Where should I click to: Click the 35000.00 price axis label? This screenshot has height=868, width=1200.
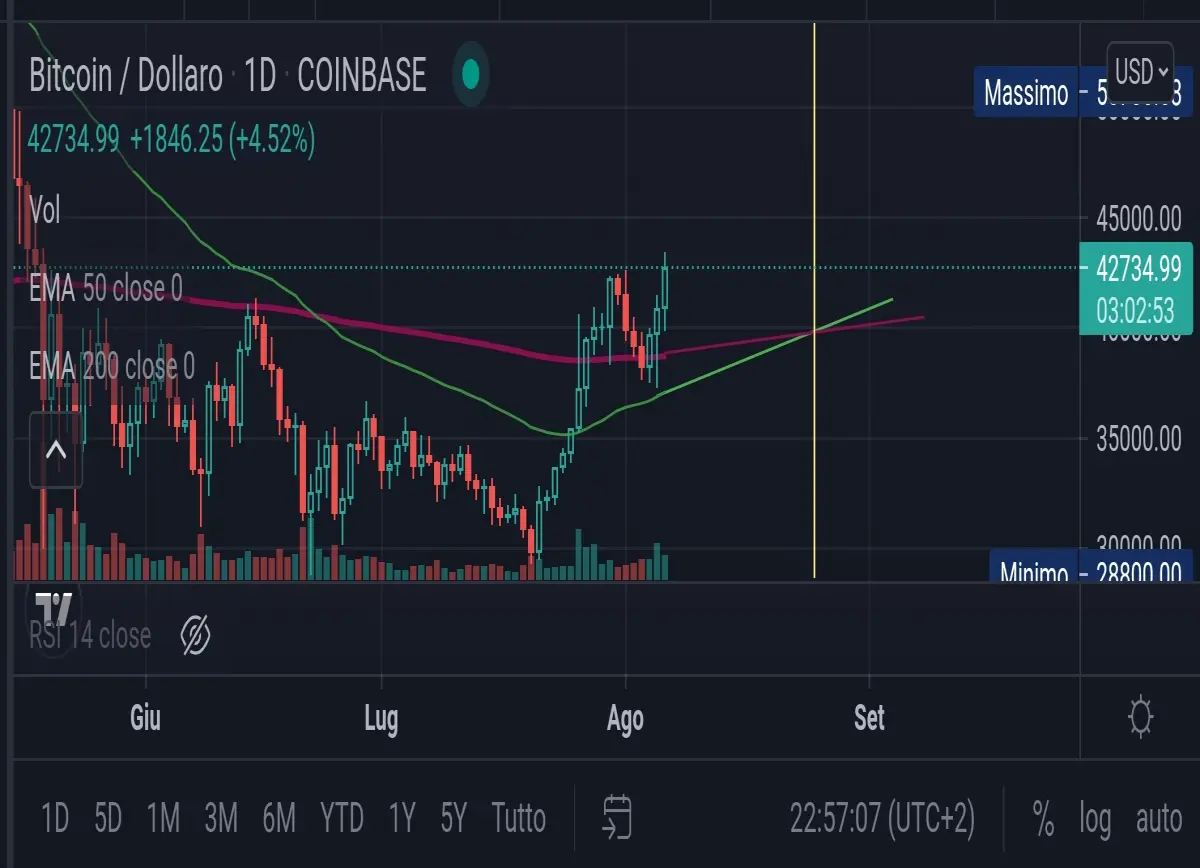(1138, 438)
